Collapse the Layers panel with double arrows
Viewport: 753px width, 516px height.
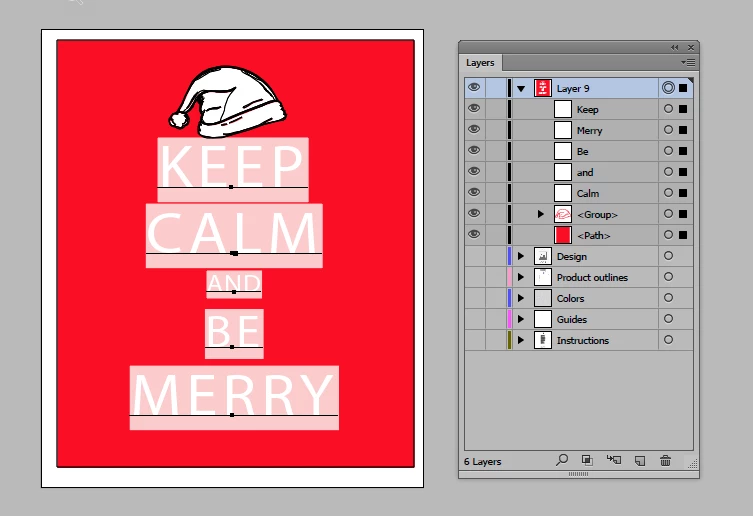point(675,47)
